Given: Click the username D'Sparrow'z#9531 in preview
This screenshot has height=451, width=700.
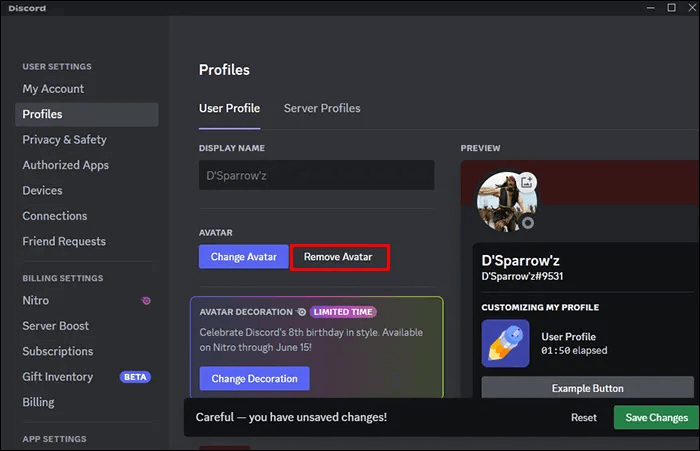Looking at the screenshot, I should click(x=522, y=276).
